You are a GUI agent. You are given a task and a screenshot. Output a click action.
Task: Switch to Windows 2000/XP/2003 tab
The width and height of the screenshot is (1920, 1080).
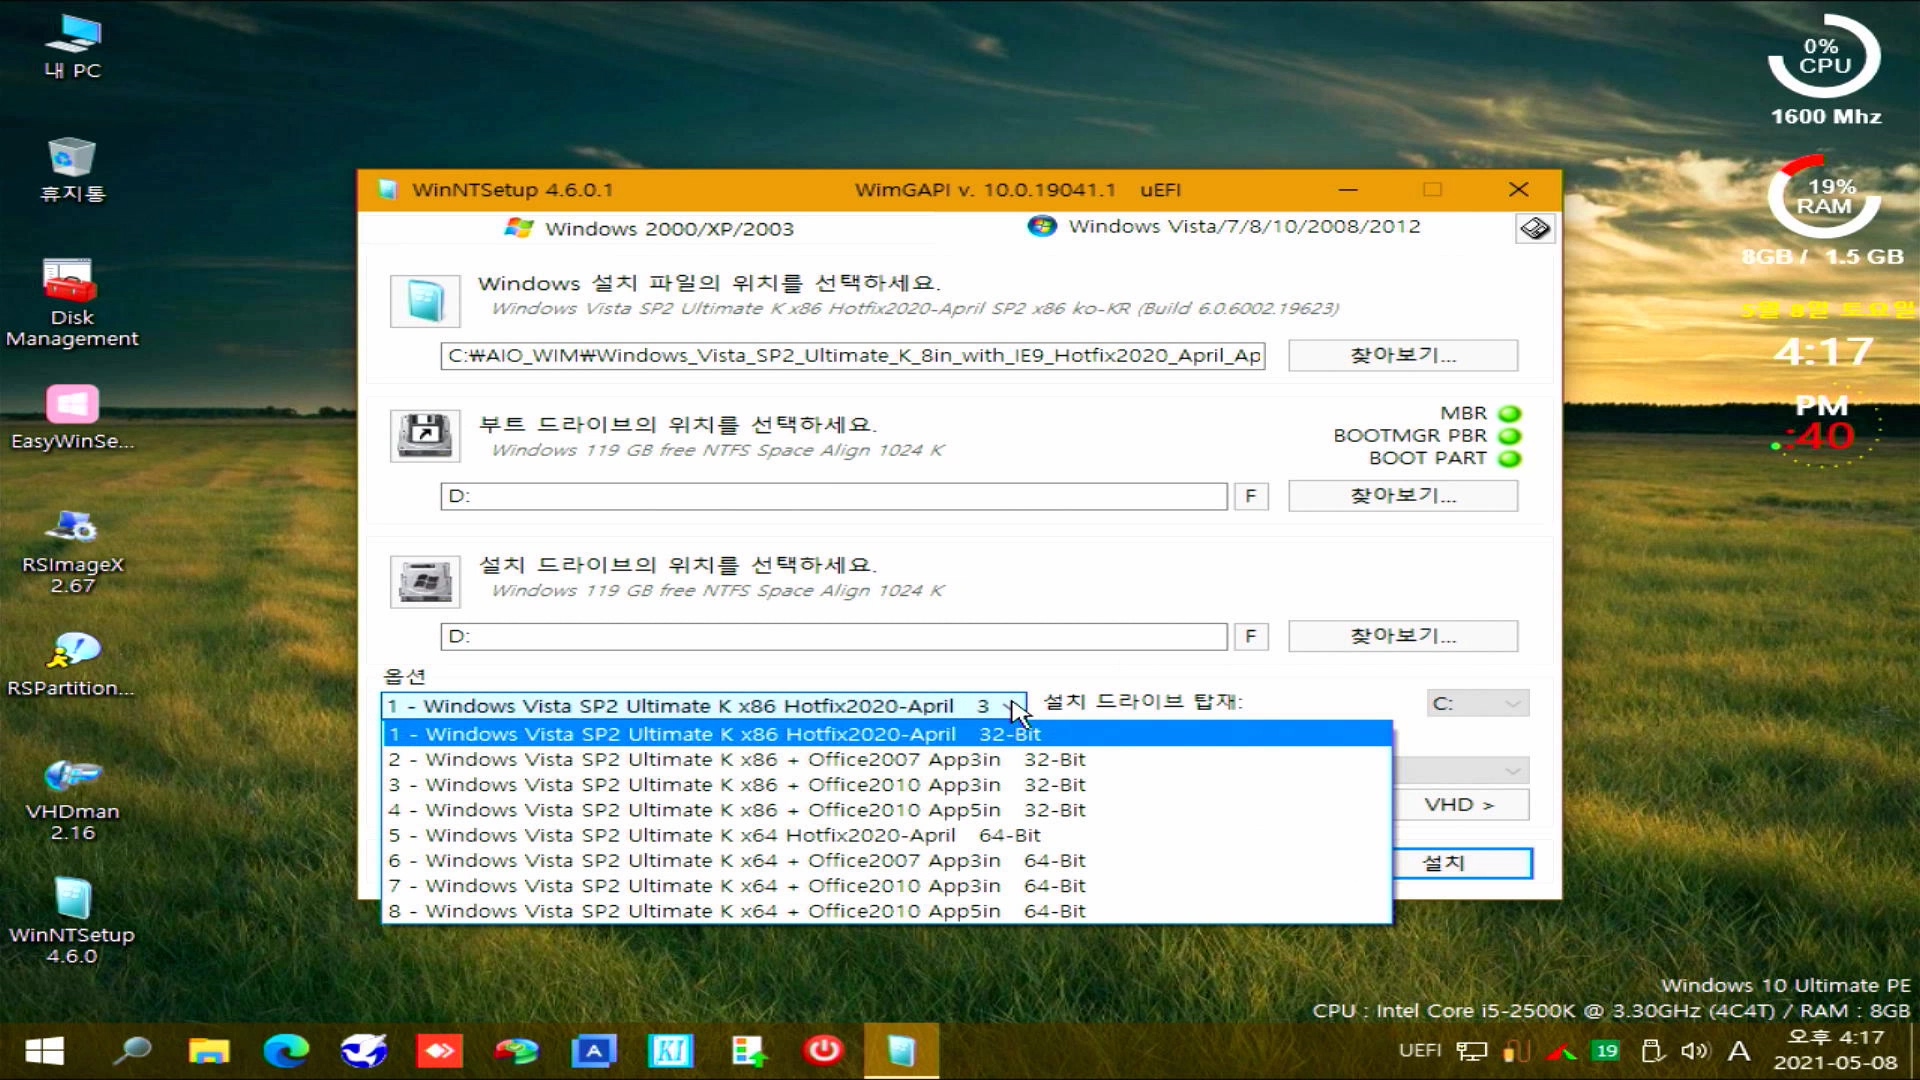pos(650,228)
